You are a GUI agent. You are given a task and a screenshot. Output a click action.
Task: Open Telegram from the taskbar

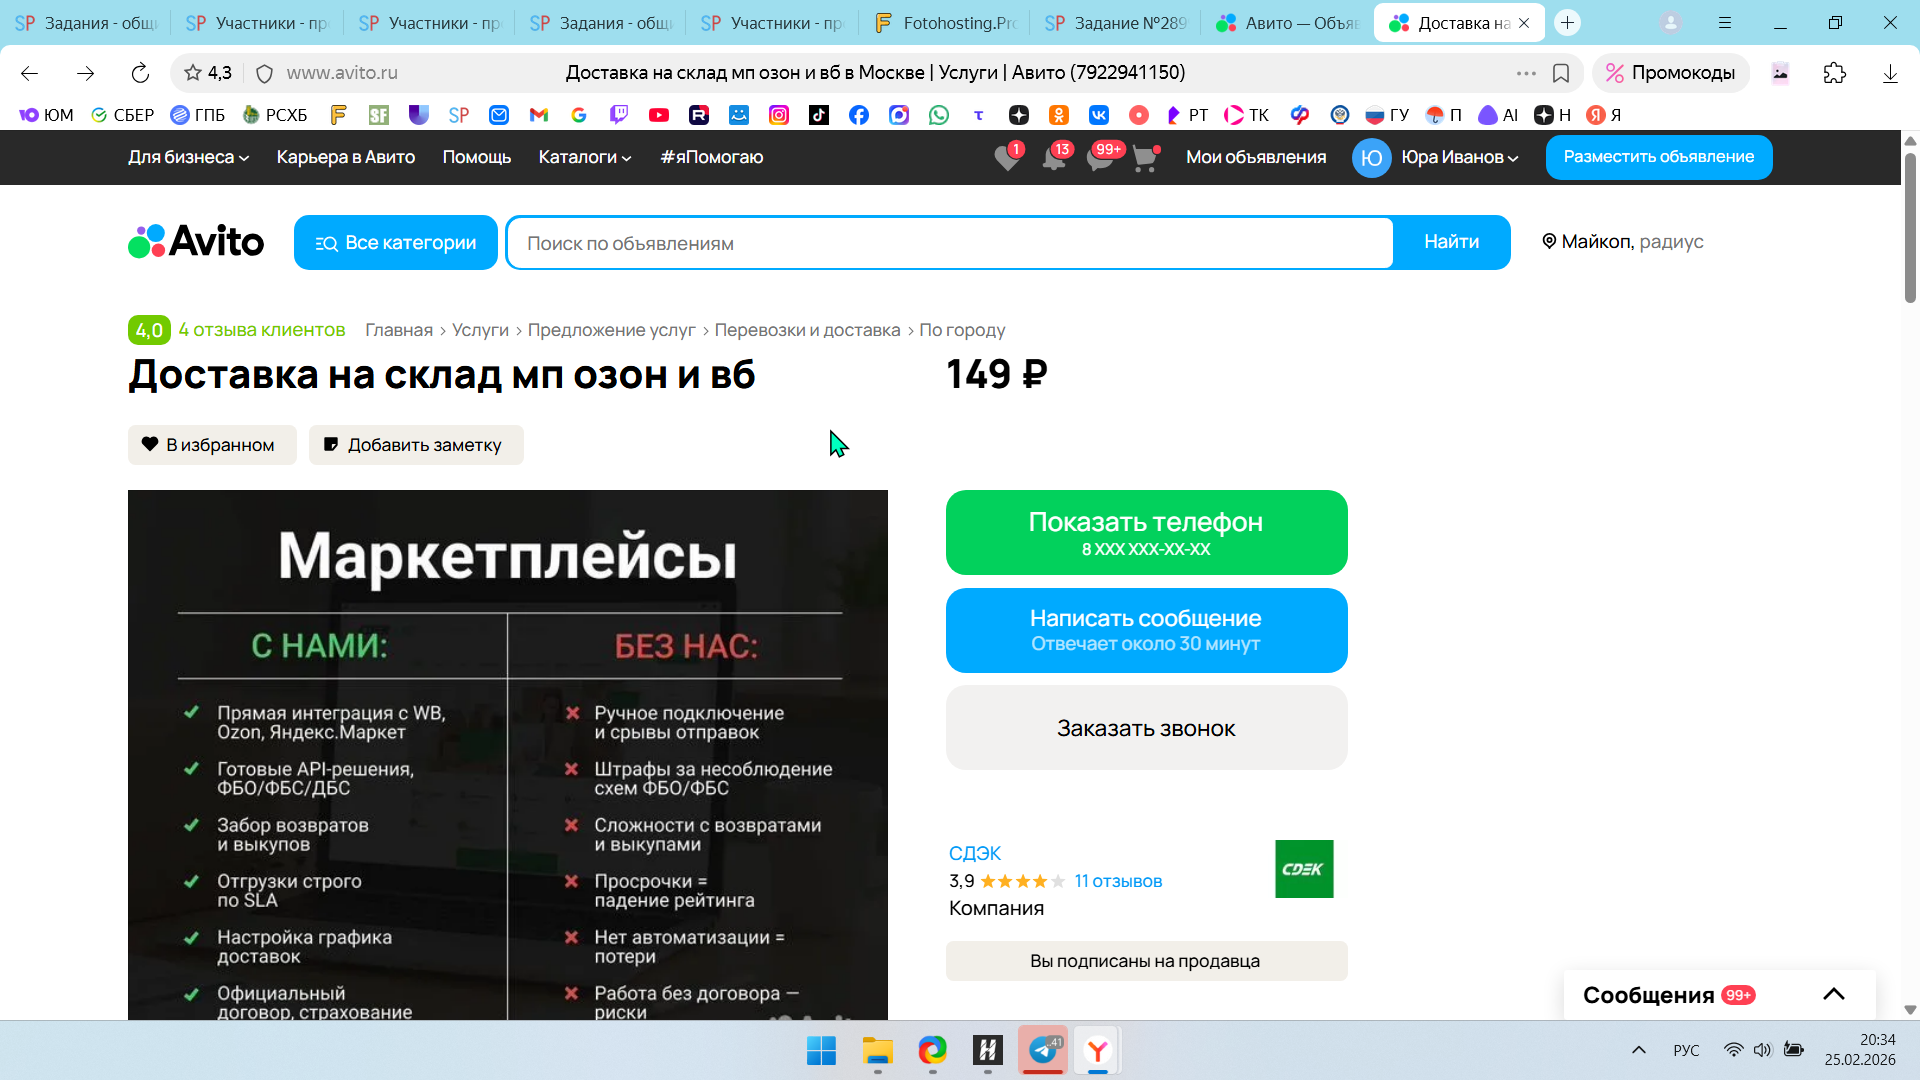point(1043,1050)
